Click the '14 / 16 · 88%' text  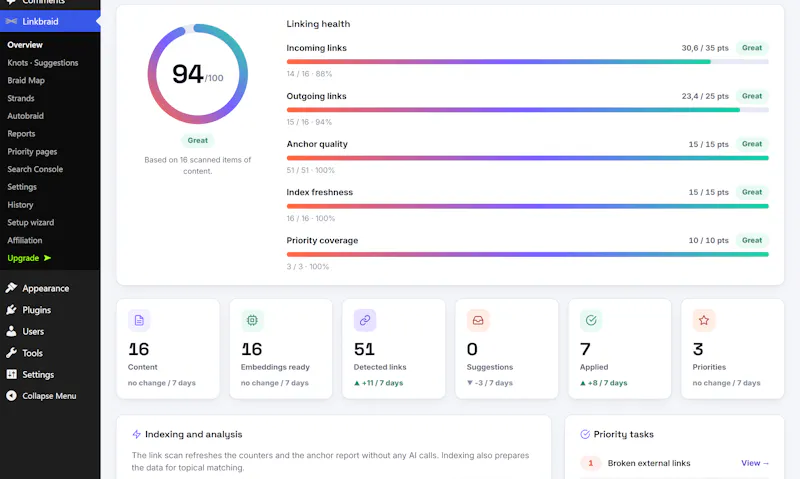[x=309, y=74]
